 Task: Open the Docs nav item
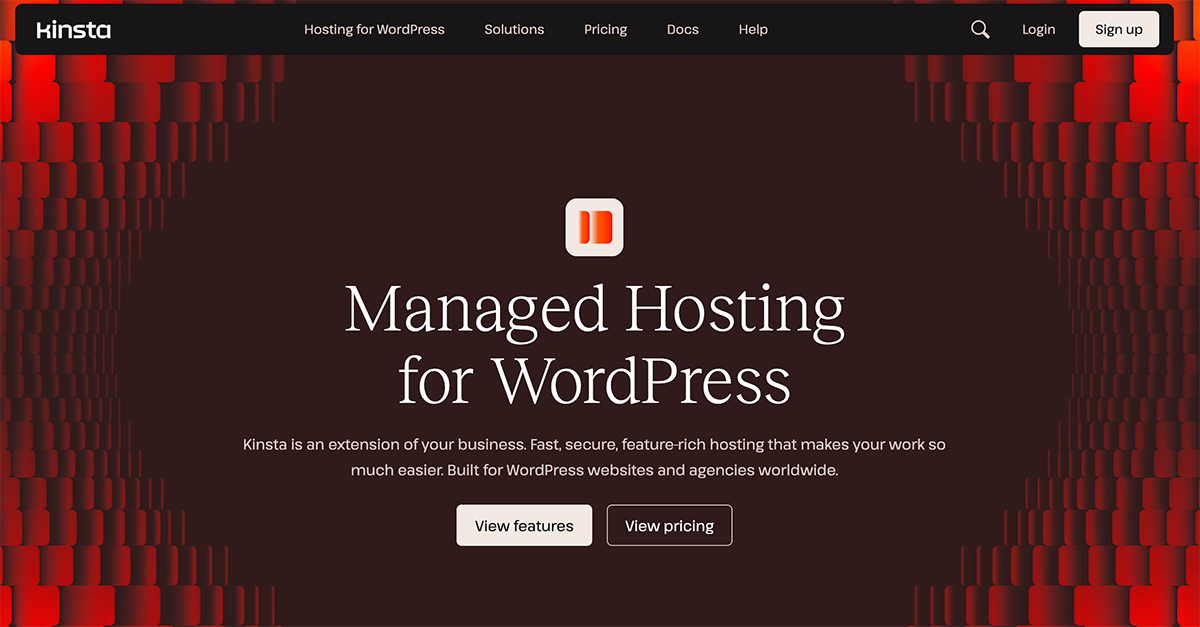tap(683, 30)
